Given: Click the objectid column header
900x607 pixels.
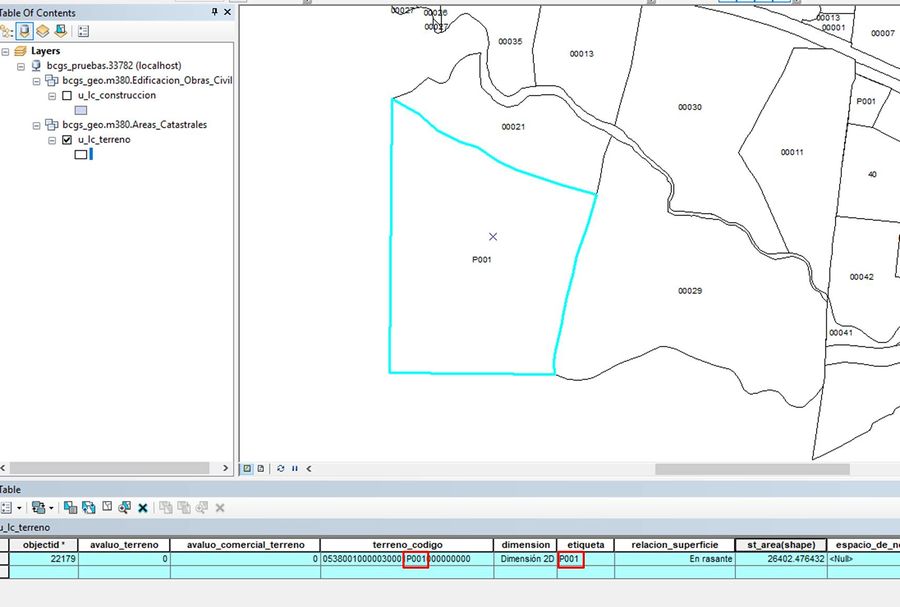Looking at the screenshot, I should coord(44,544).
